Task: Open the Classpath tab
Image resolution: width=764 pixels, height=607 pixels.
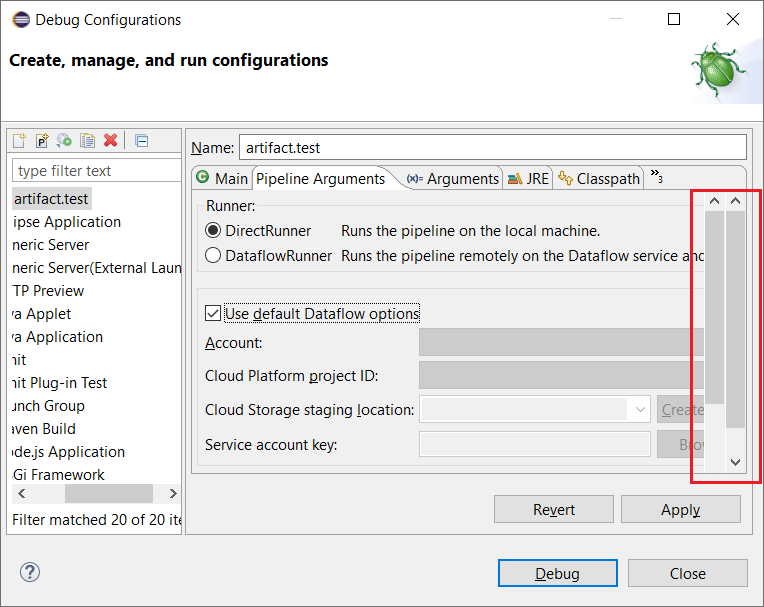Action: click(600, 178)
